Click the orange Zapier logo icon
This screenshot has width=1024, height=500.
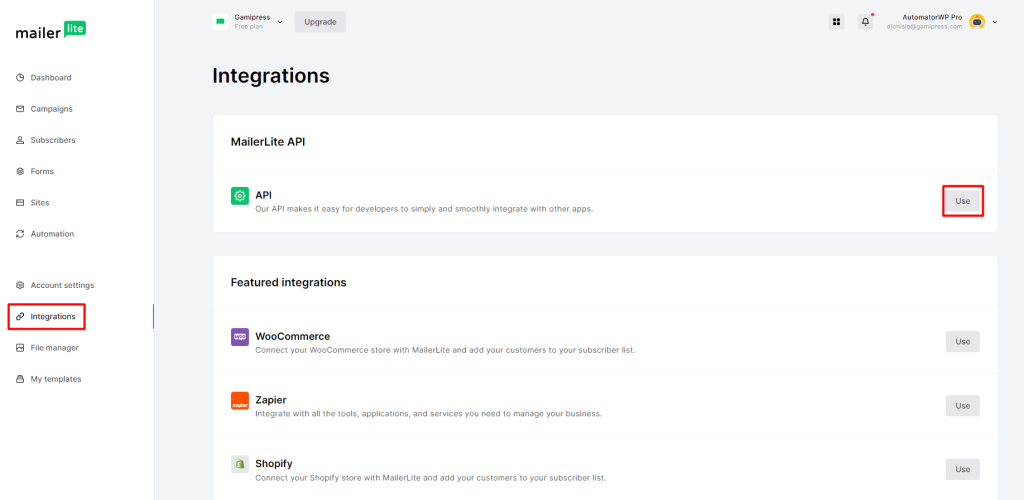pyautogui.click(x=240, y=401)
